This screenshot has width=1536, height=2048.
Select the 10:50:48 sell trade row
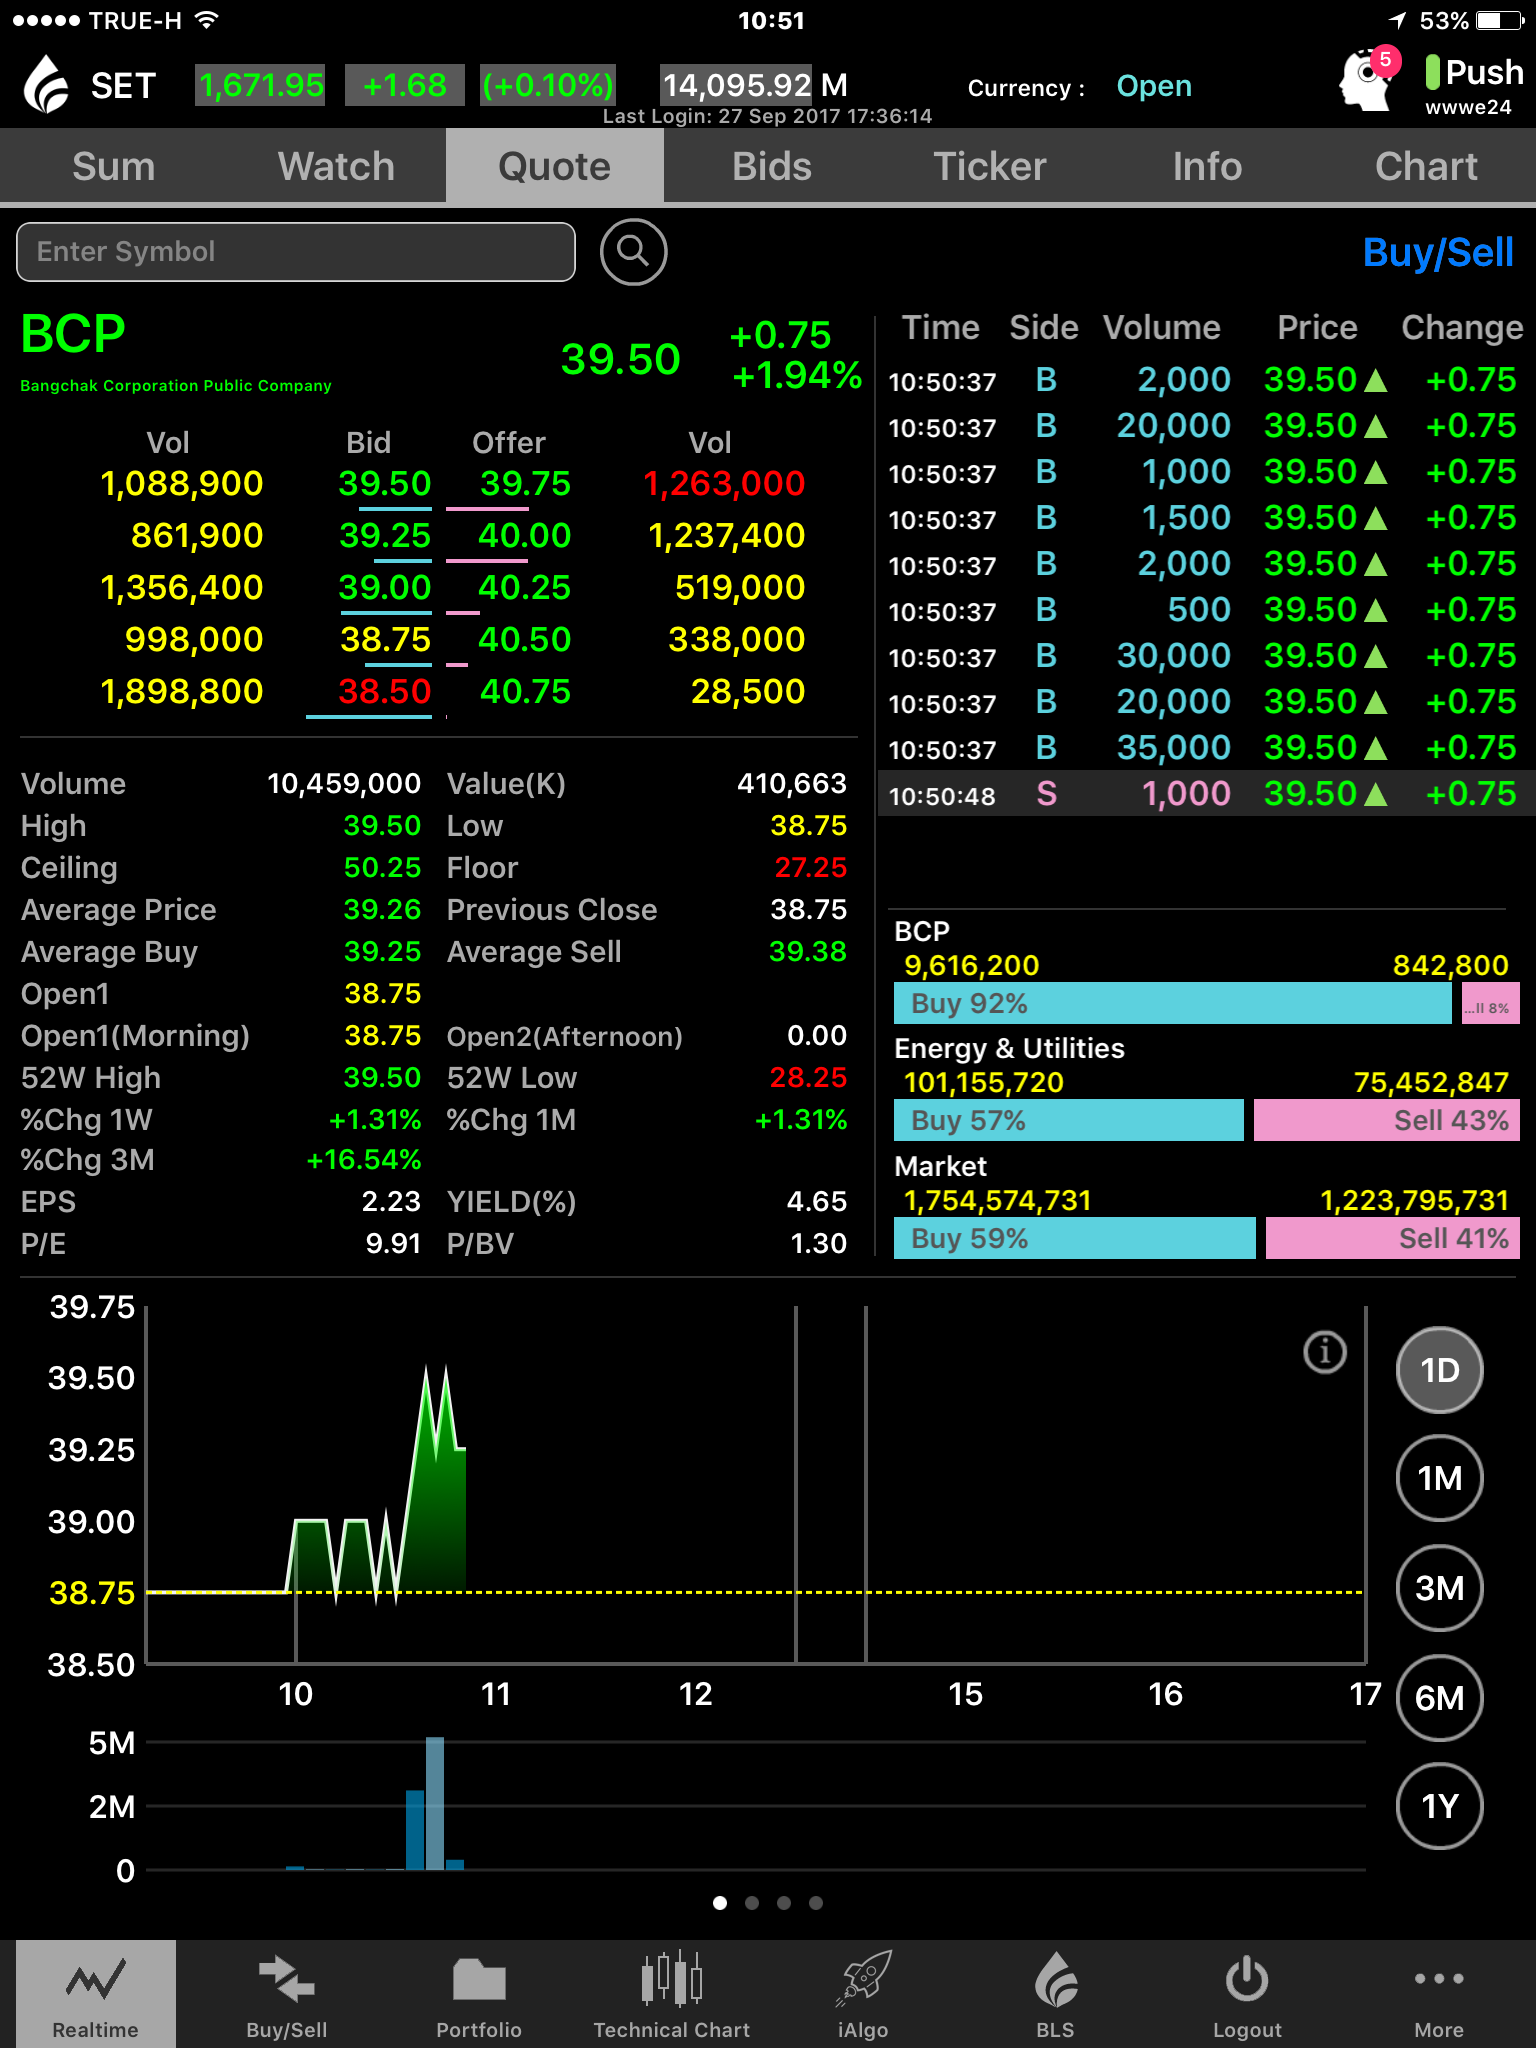[1206, 794]
